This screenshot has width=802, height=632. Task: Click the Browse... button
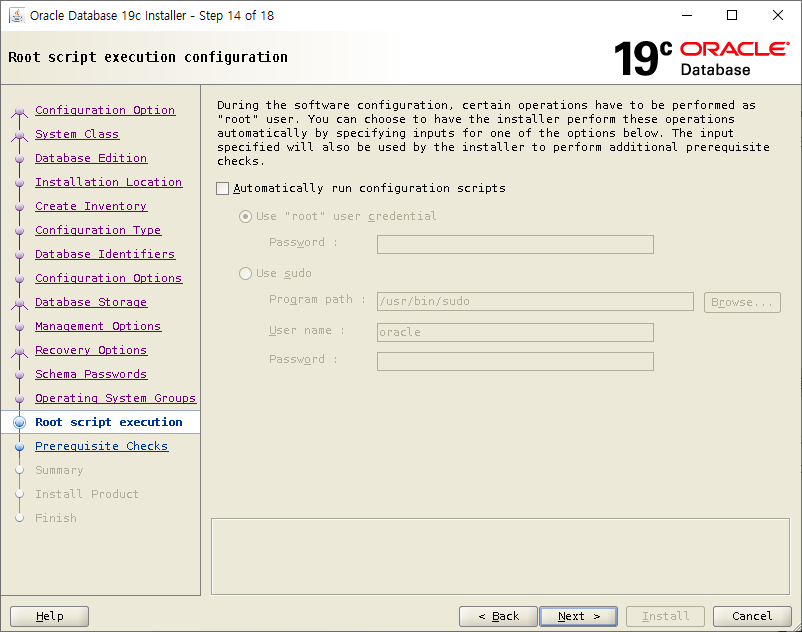742,302
